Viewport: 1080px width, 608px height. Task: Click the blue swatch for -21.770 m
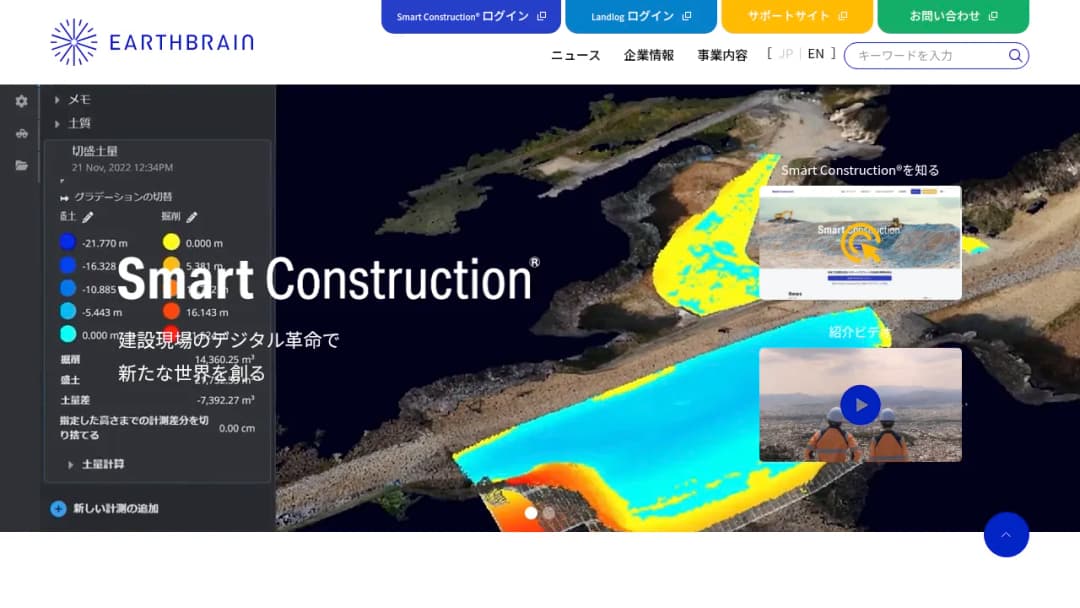coord(68,242)
